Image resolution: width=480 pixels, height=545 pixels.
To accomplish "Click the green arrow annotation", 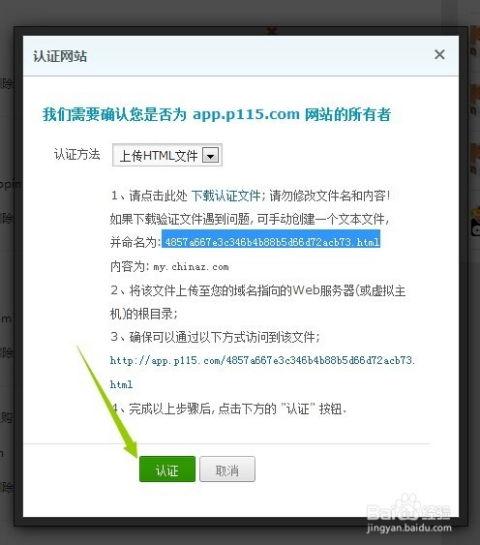I will [x=108, y=401].
